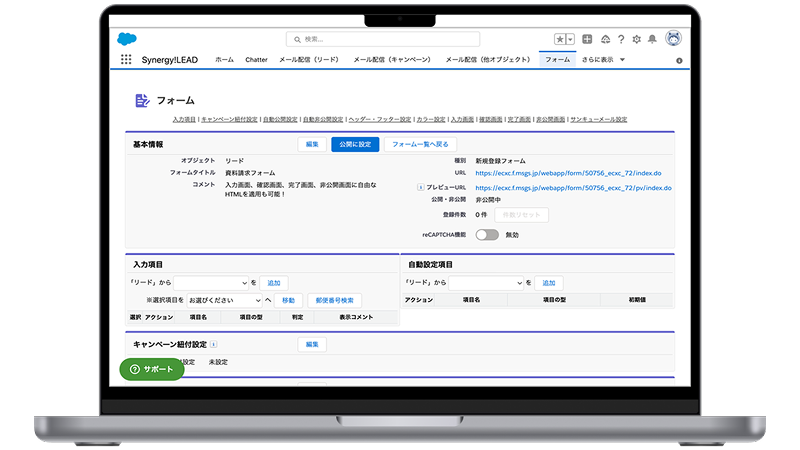This screenshot has width=800, height=450.
Task: Open the preview URL link
Action: (x=573, y=188)
